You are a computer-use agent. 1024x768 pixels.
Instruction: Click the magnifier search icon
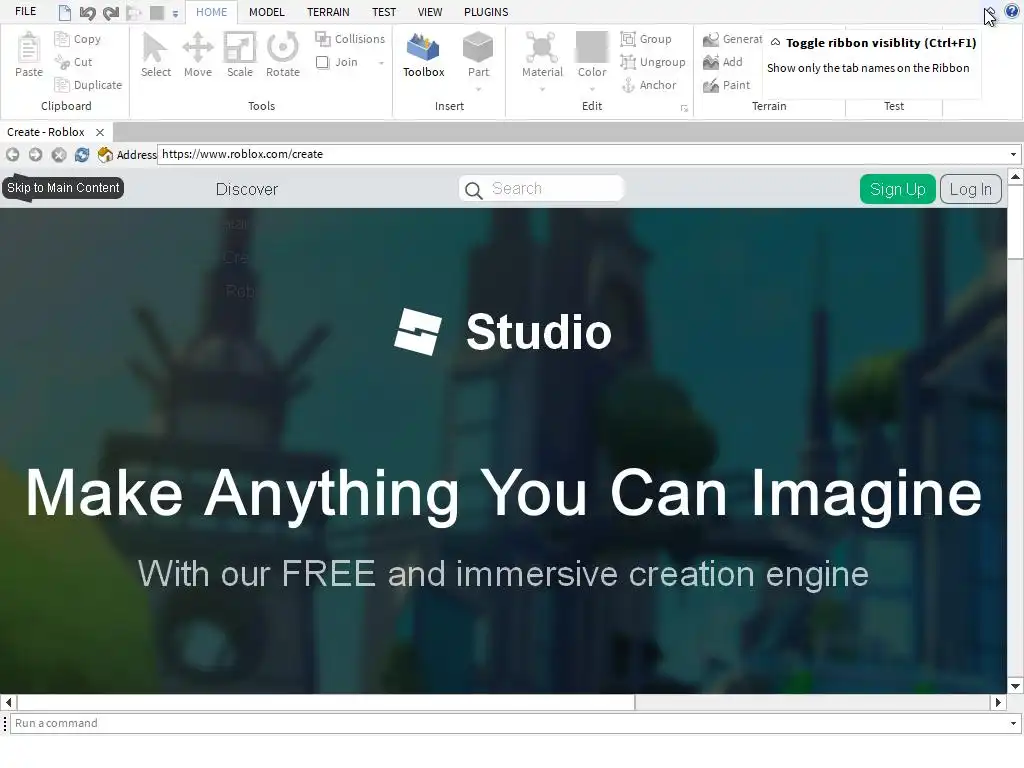[473, 190]
